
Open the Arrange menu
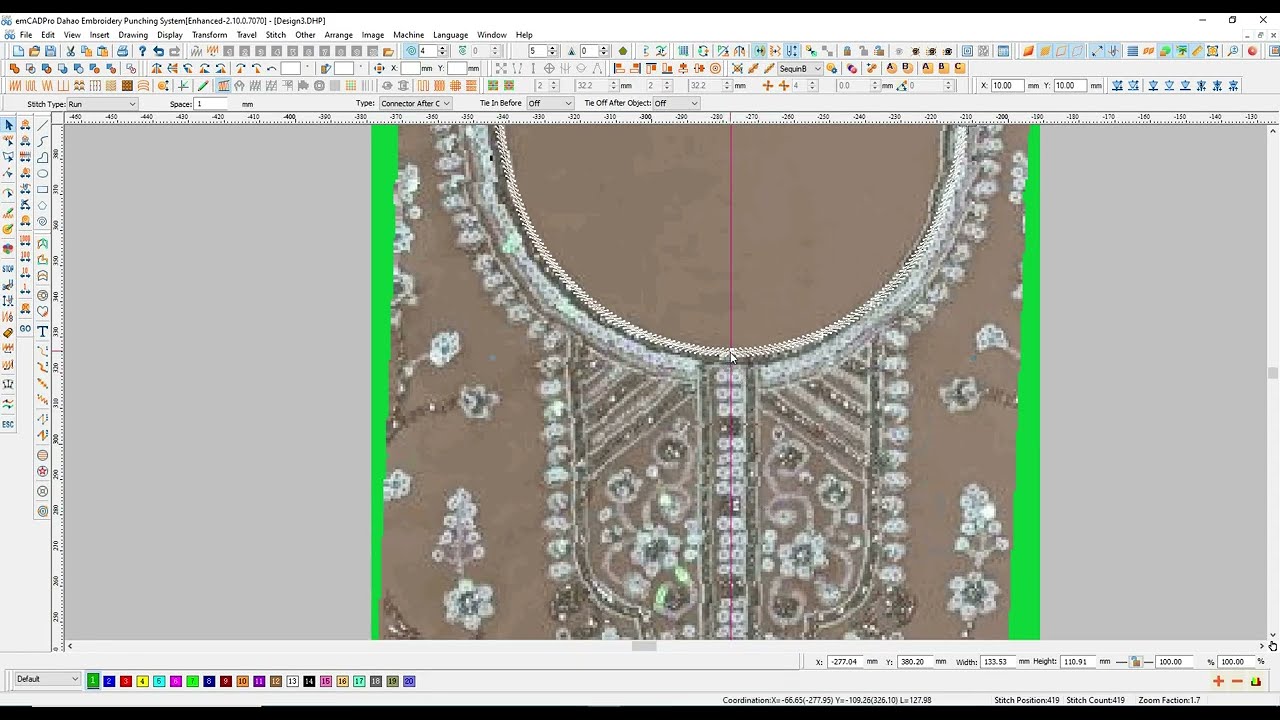pos(338,35)
